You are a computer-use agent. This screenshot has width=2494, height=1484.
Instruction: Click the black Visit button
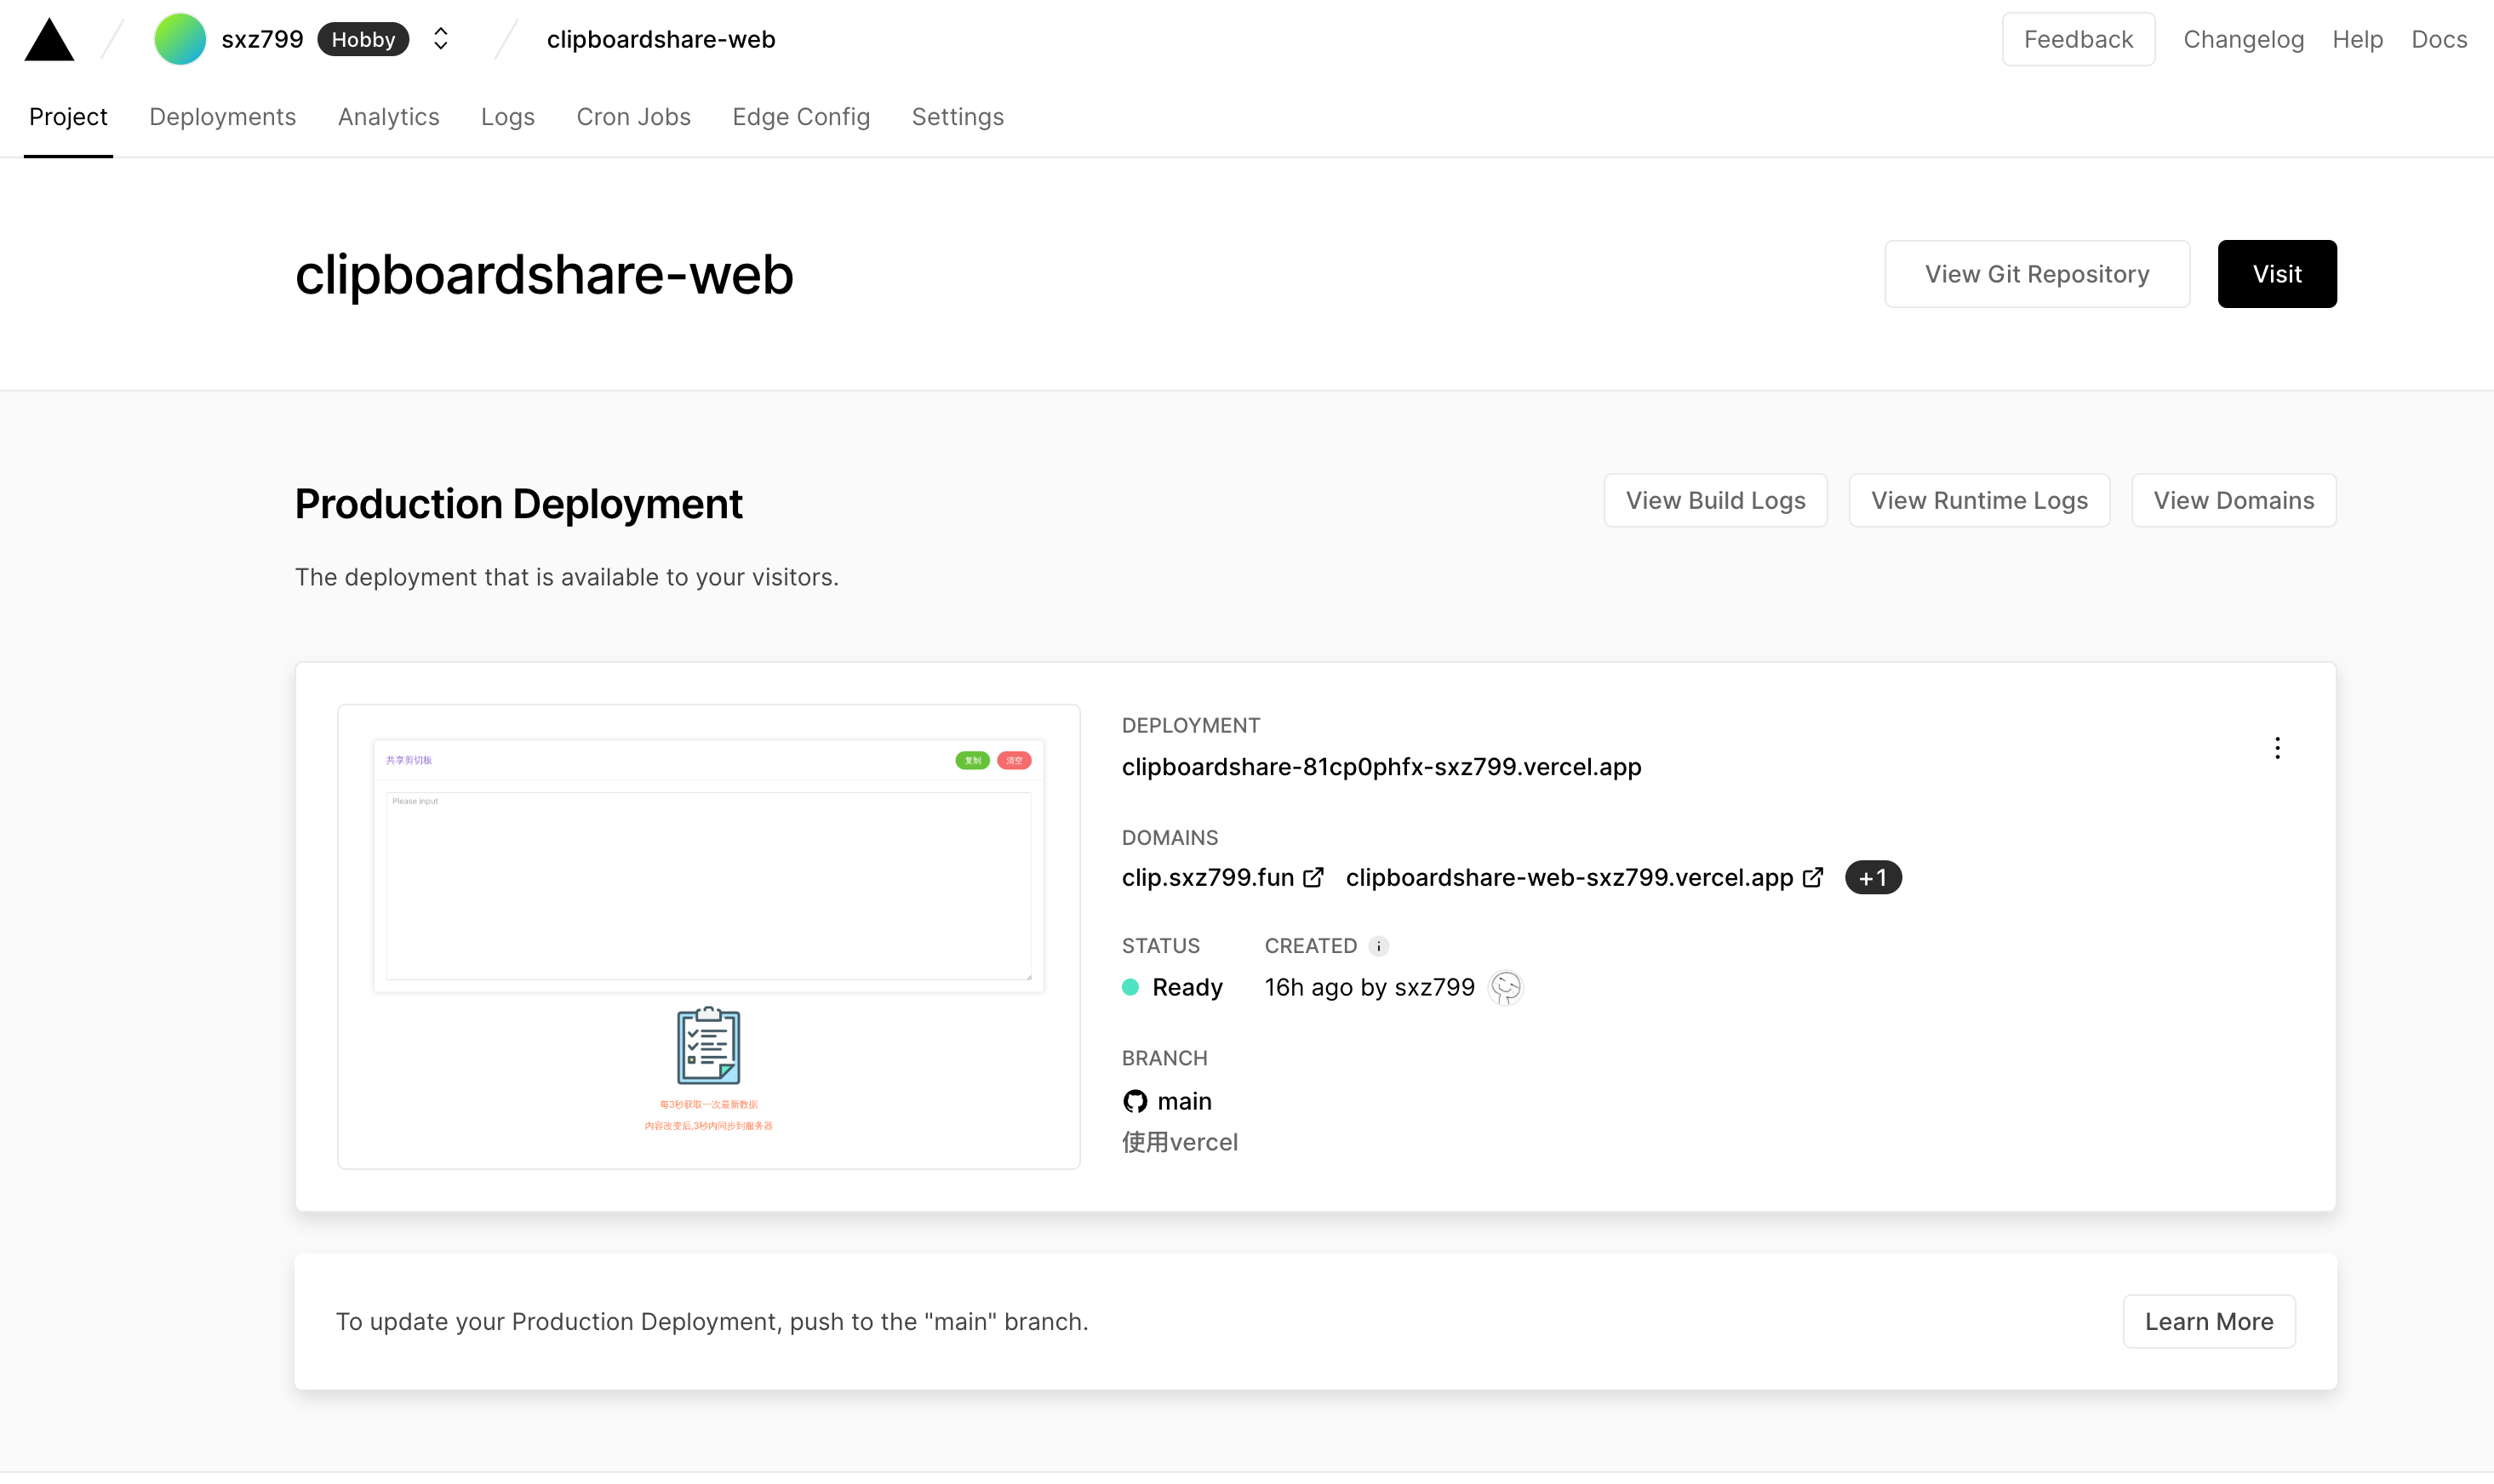point(2277,274)
